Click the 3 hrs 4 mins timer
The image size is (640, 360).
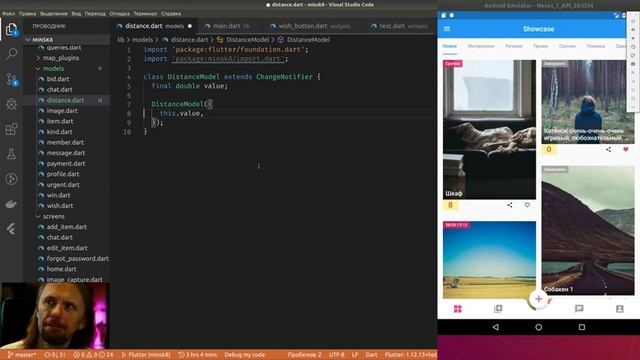[x=198, y=355]
